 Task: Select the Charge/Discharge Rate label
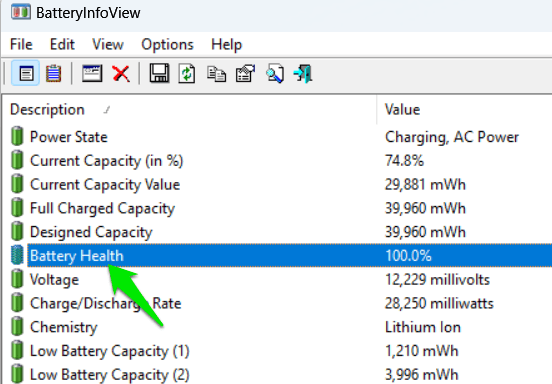105,303
